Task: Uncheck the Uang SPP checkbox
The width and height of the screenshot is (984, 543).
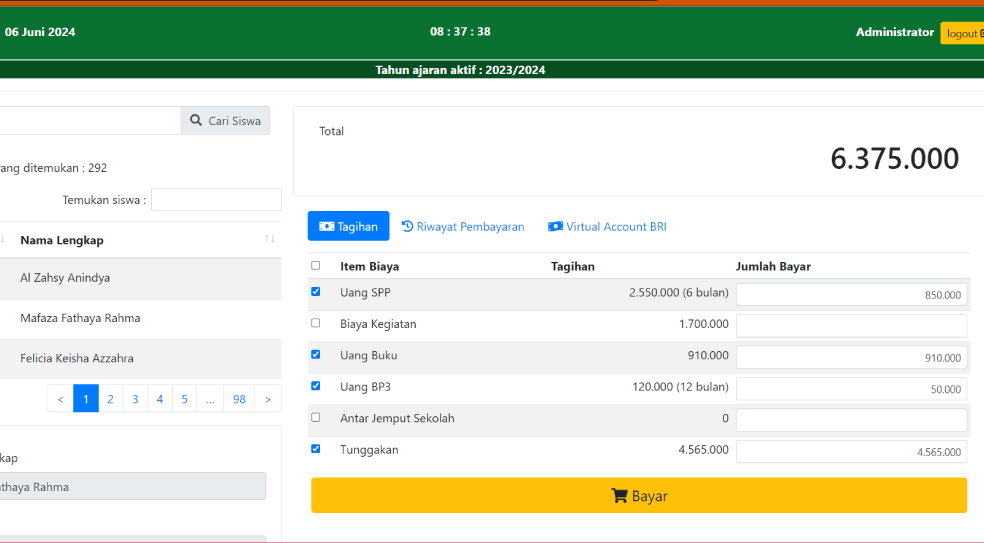Action: [x=316, y=292]
